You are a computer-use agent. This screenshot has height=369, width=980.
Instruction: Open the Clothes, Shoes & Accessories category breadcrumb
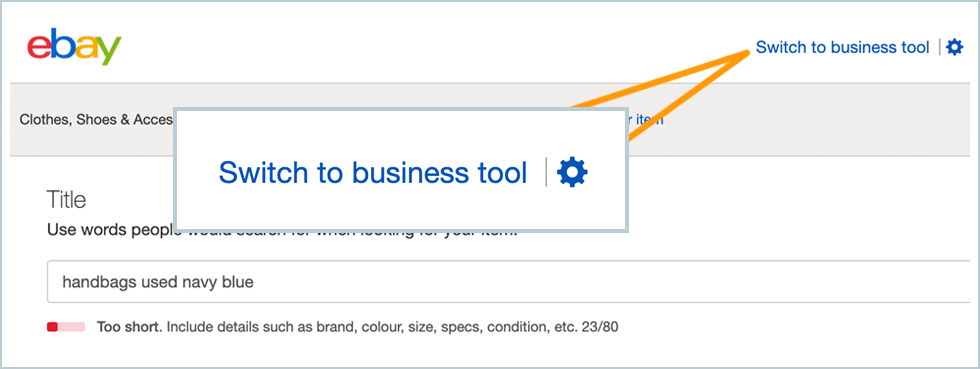96,119
